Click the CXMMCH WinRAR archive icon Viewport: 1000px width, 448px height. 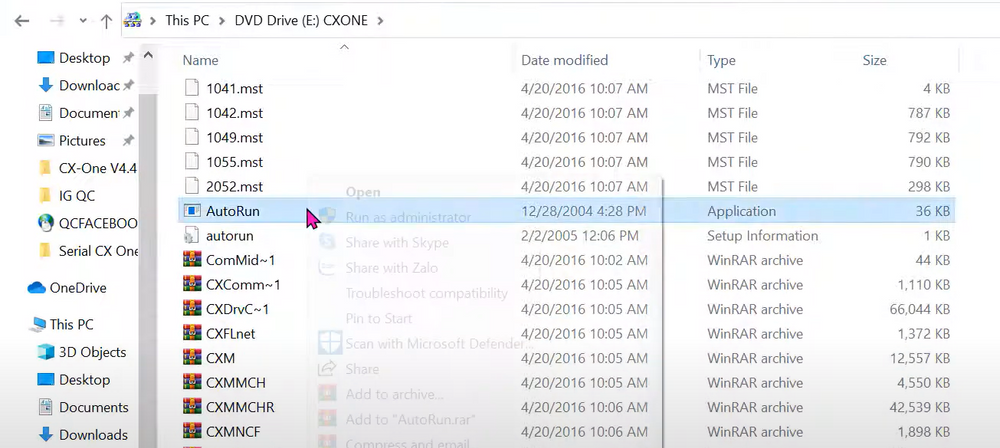192,383
